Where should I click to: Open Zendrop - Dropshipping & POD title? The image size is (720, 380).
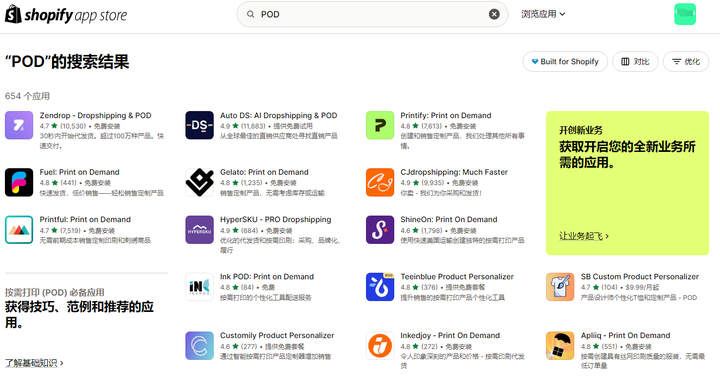point(95,115)
